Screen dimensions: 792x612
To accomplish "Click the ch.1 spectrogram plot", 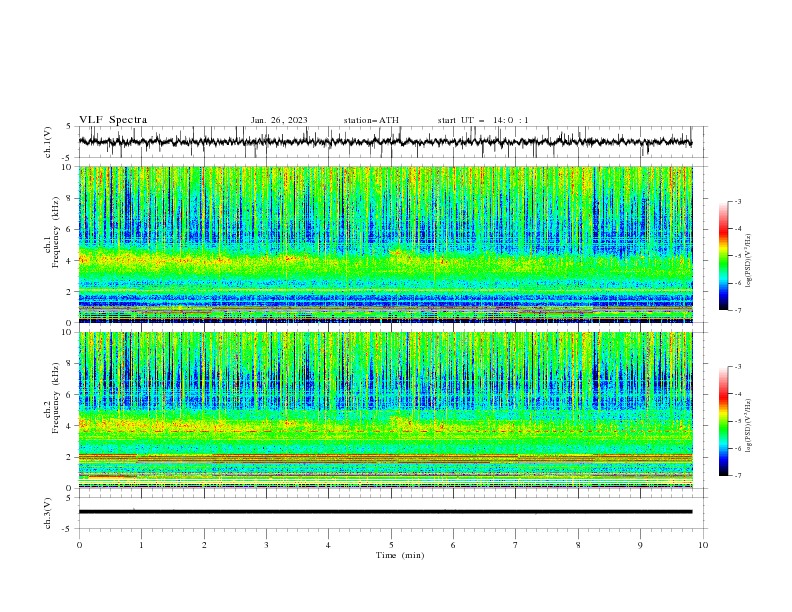I will 385,244.
